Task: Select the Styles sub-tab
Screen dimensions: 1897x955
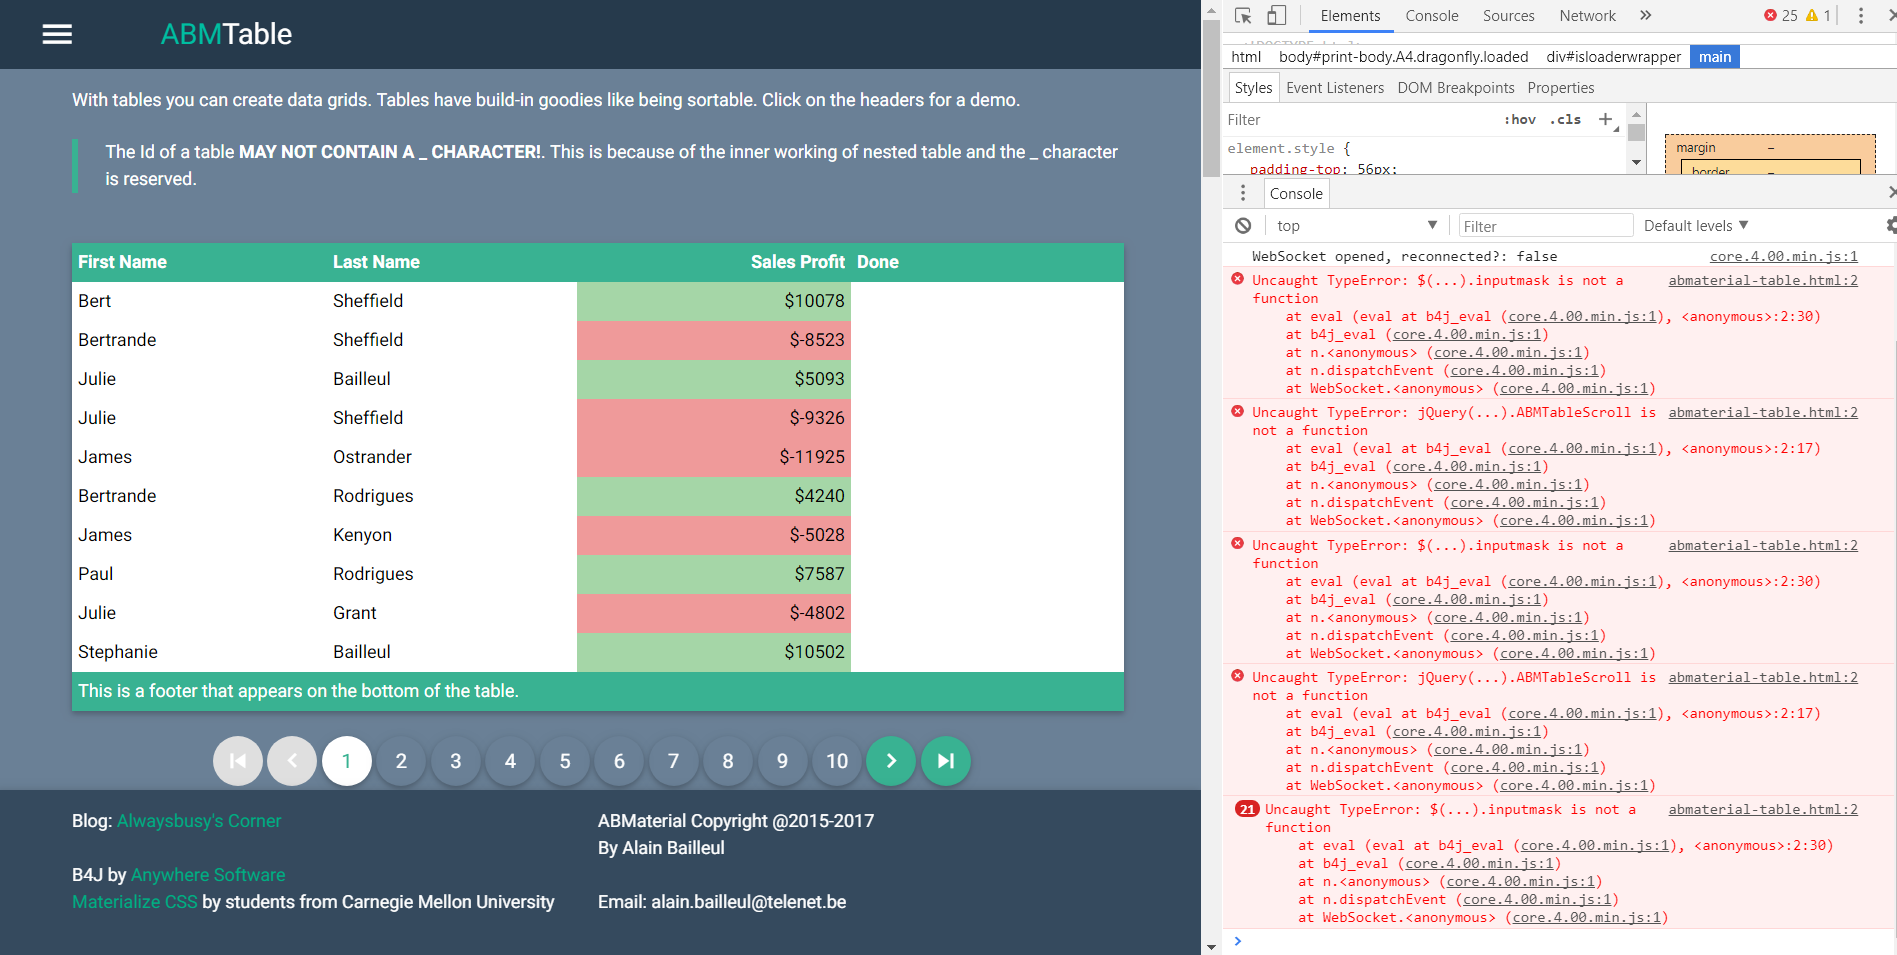Action: [x=1253, y=88]
